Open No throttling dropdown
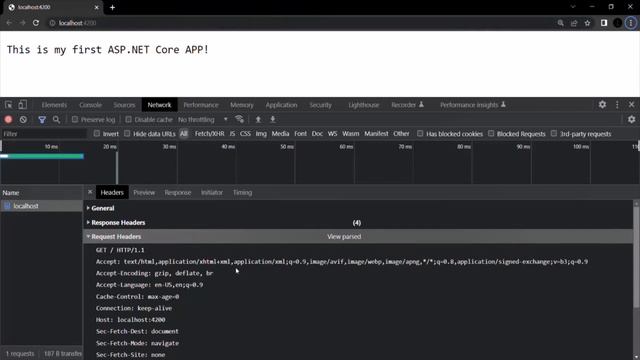Image resolution: width=640 pixels, height=360 pixels. (203, 120)
